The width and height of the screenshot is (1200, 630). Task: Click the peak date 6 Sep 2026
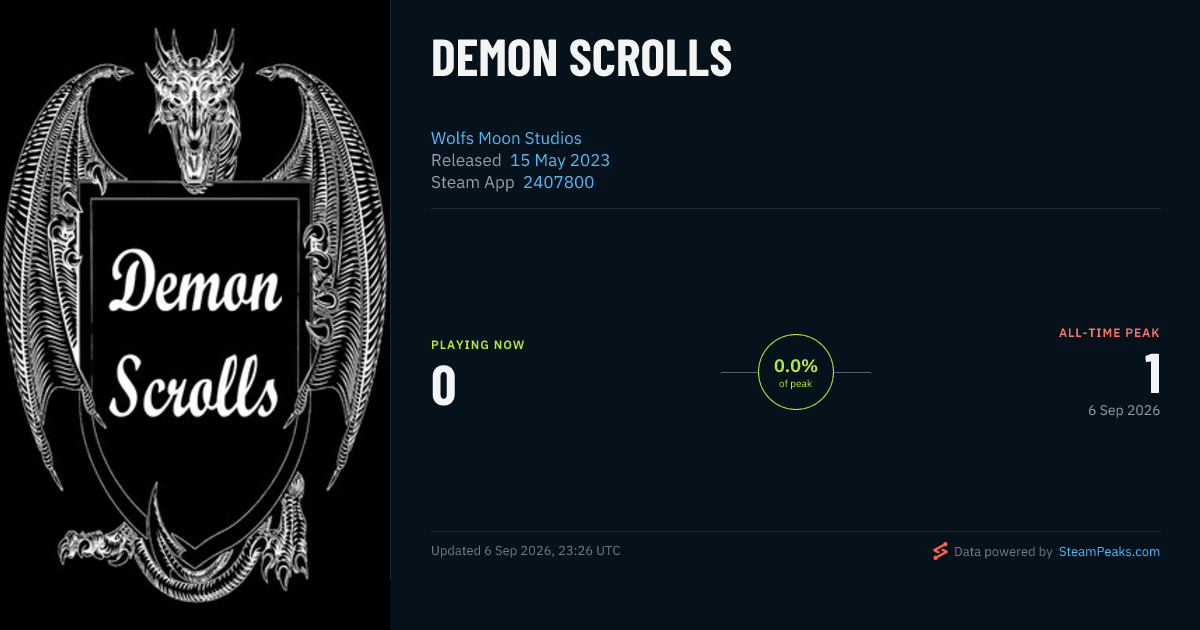click(1124, 410)
